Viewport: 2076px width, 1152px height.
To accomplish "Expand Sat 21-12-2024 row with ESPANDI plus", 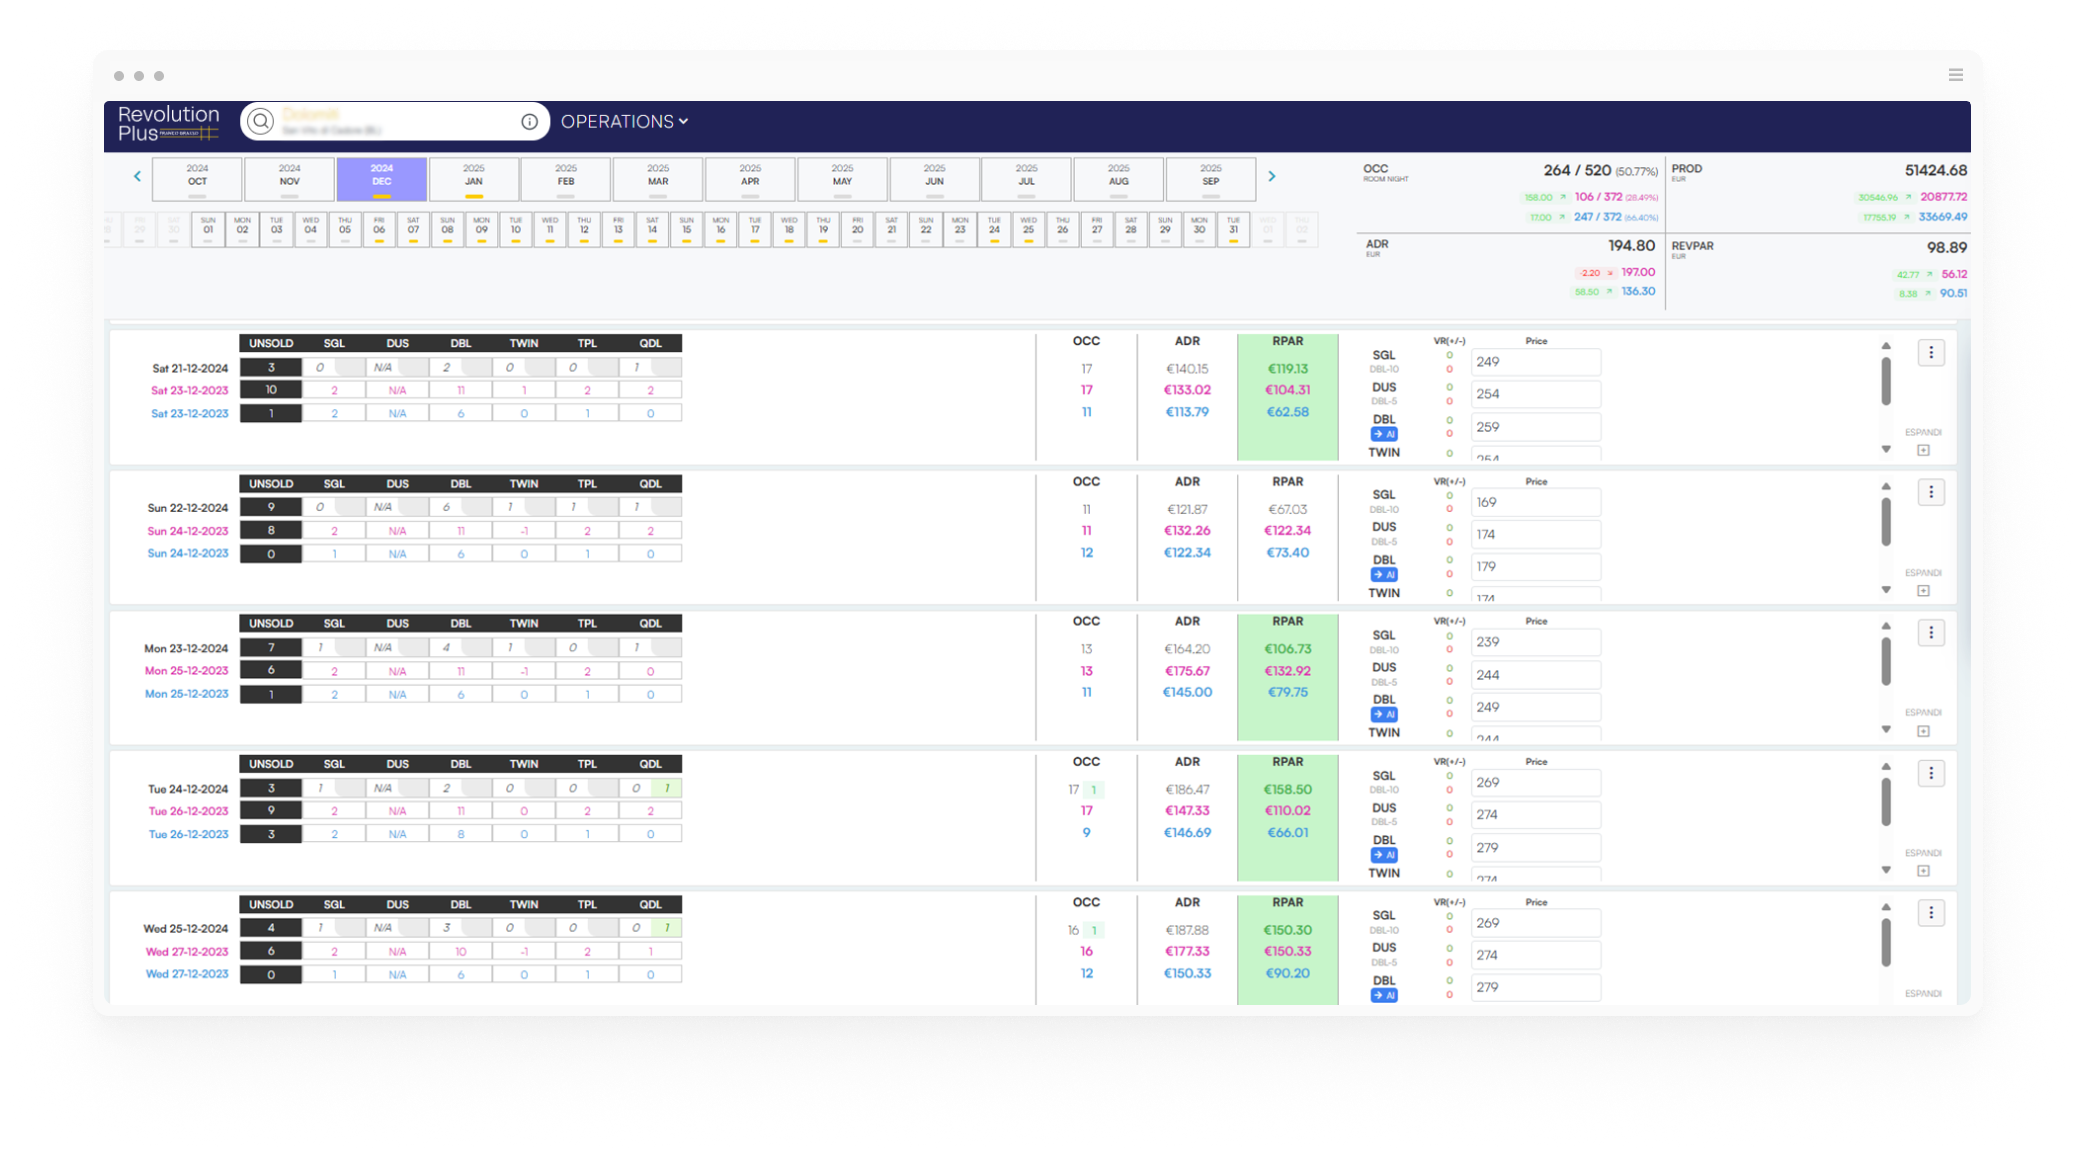I will point(1923,450).
